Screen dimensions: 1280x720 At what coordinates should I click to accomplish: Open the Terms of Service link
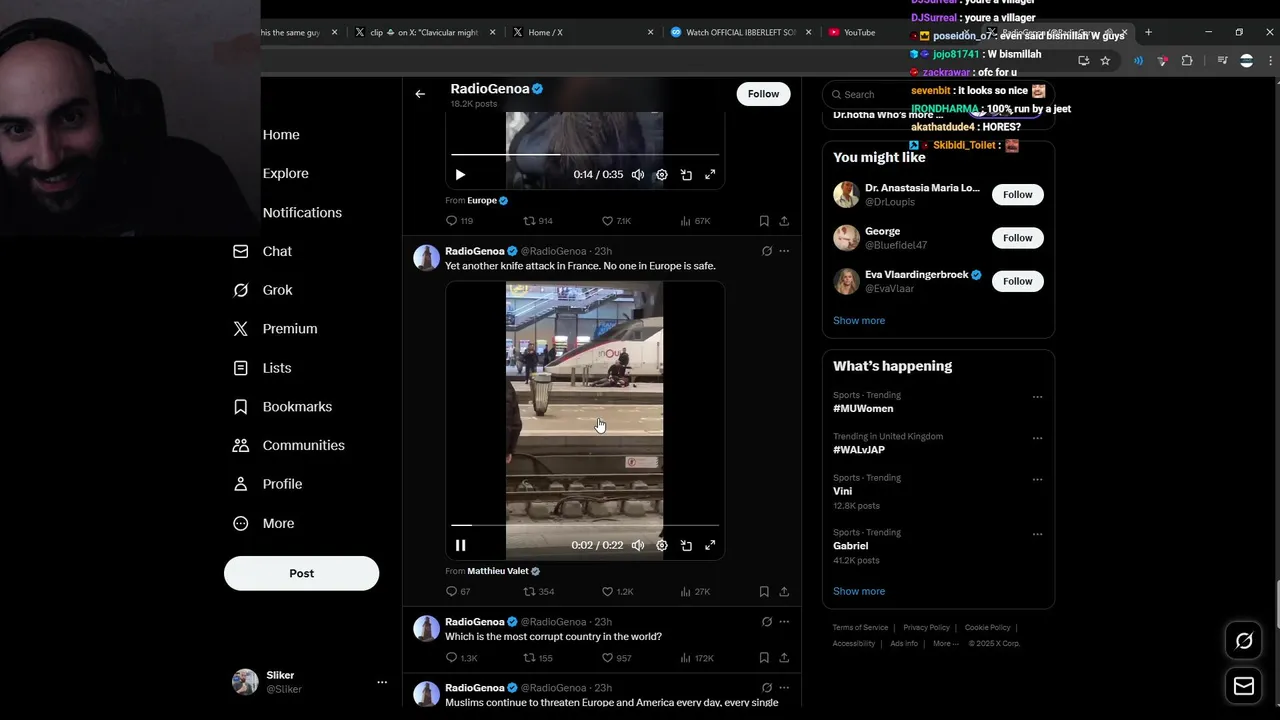860,628
